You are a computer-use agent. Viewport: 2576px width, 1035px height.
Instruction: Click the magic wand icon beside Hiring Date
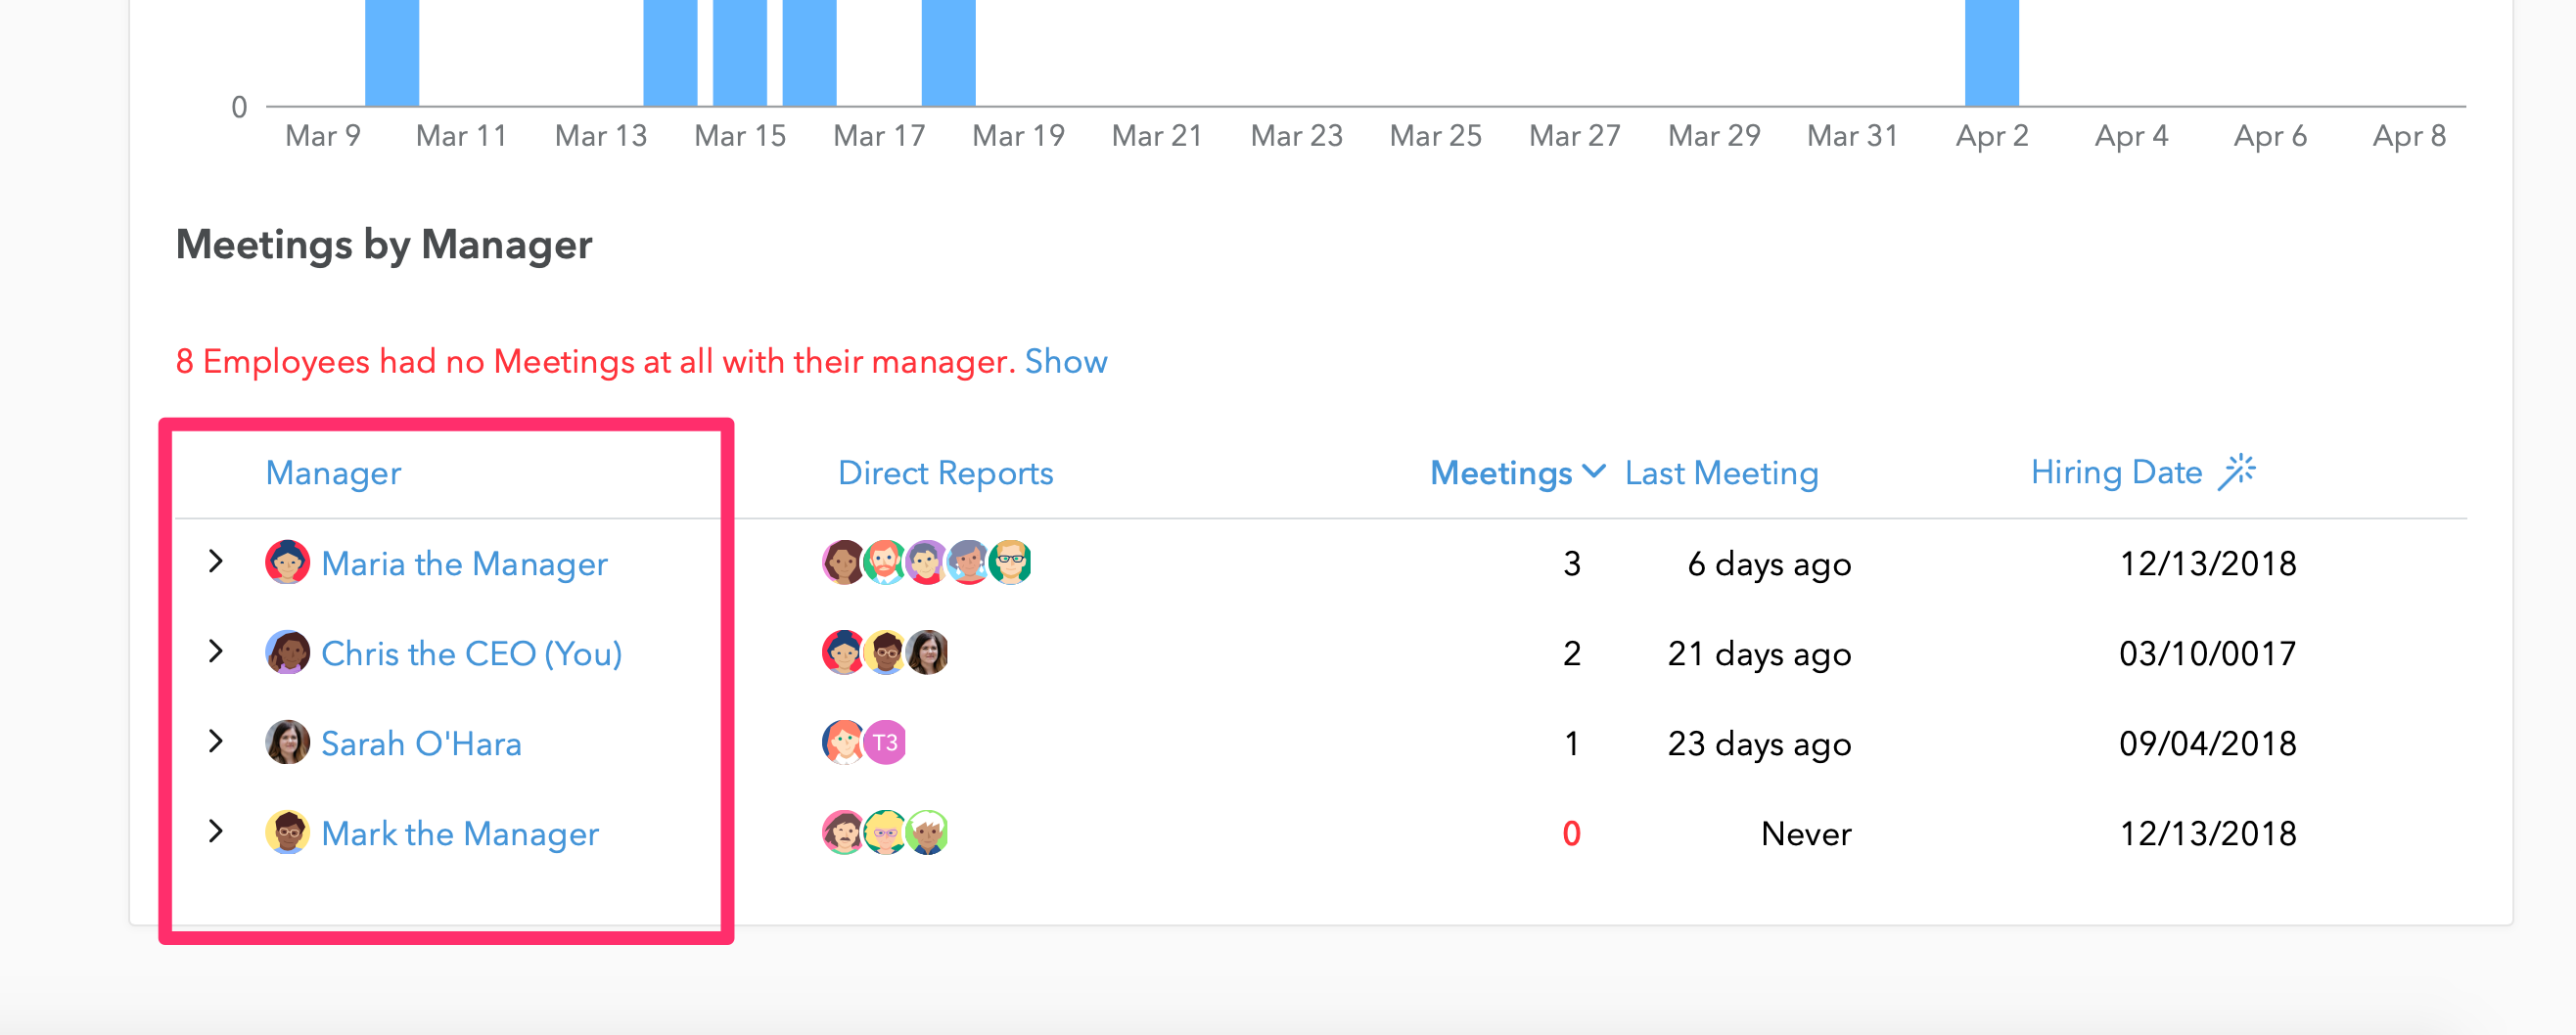tap(2237, 472)
